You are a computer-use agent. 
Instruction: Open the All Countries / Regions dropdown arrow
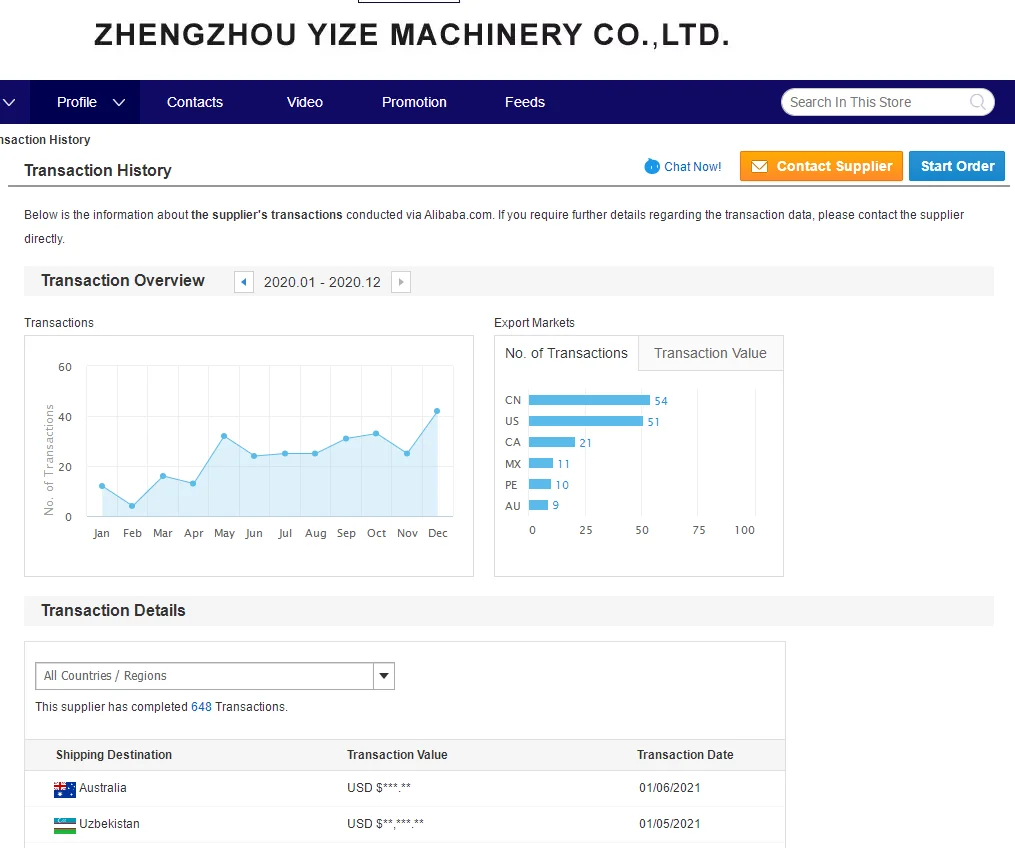pyautogui.click(x=384, y=676)
